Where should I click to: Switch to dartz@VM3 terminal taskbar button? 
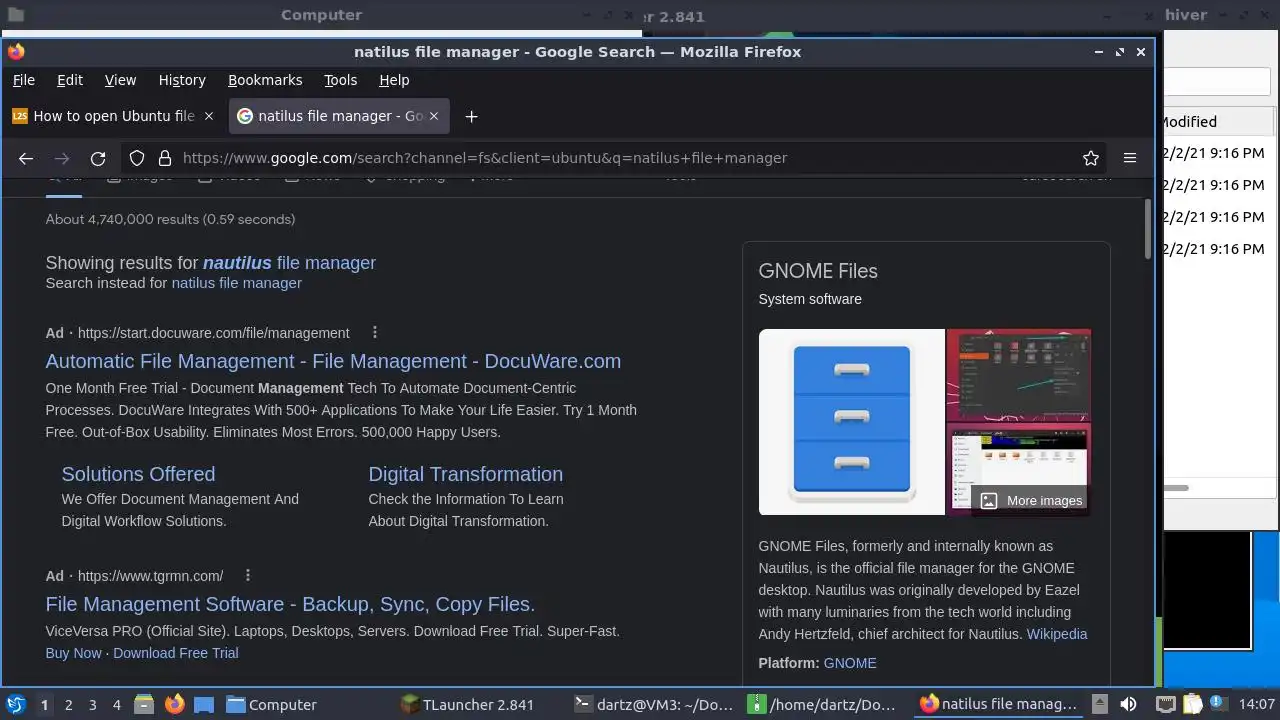tap(655, 704)
